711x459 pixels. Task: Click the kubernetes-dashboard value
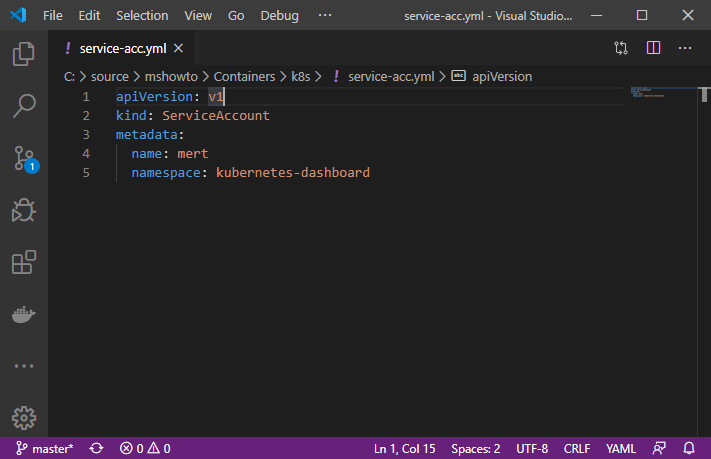(293, 173)
